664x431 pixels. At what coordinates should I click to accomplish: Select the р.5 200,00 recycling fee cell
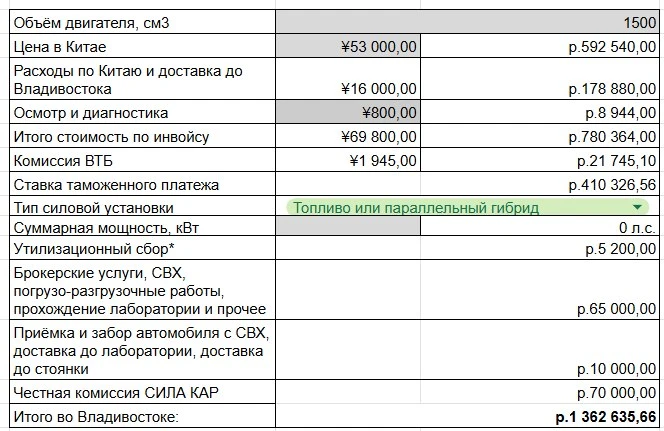click(468, 248)
